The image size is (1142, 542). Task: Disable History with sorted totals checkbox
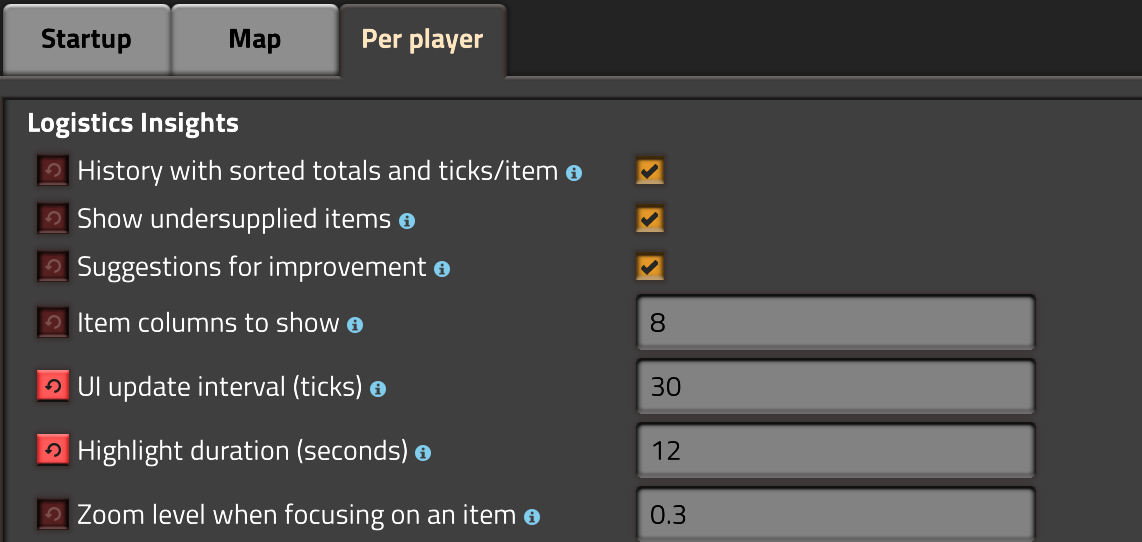pyautogui.click(x=650, y=172)
